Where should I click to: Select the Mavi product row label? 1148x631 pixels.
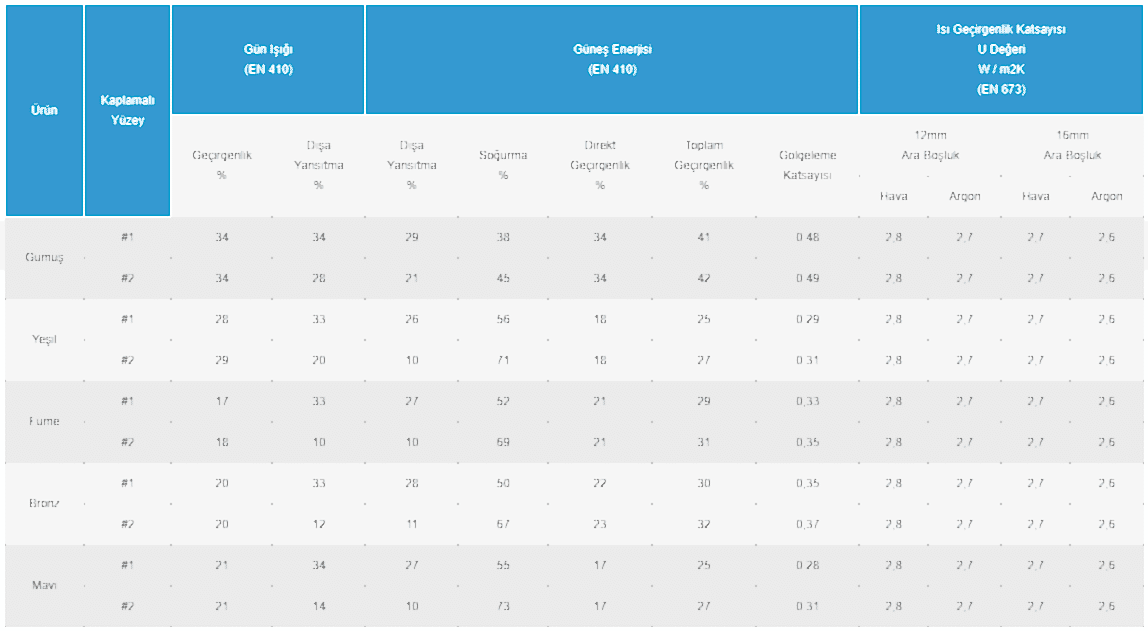pyautogui.click(x=44, y=586)
